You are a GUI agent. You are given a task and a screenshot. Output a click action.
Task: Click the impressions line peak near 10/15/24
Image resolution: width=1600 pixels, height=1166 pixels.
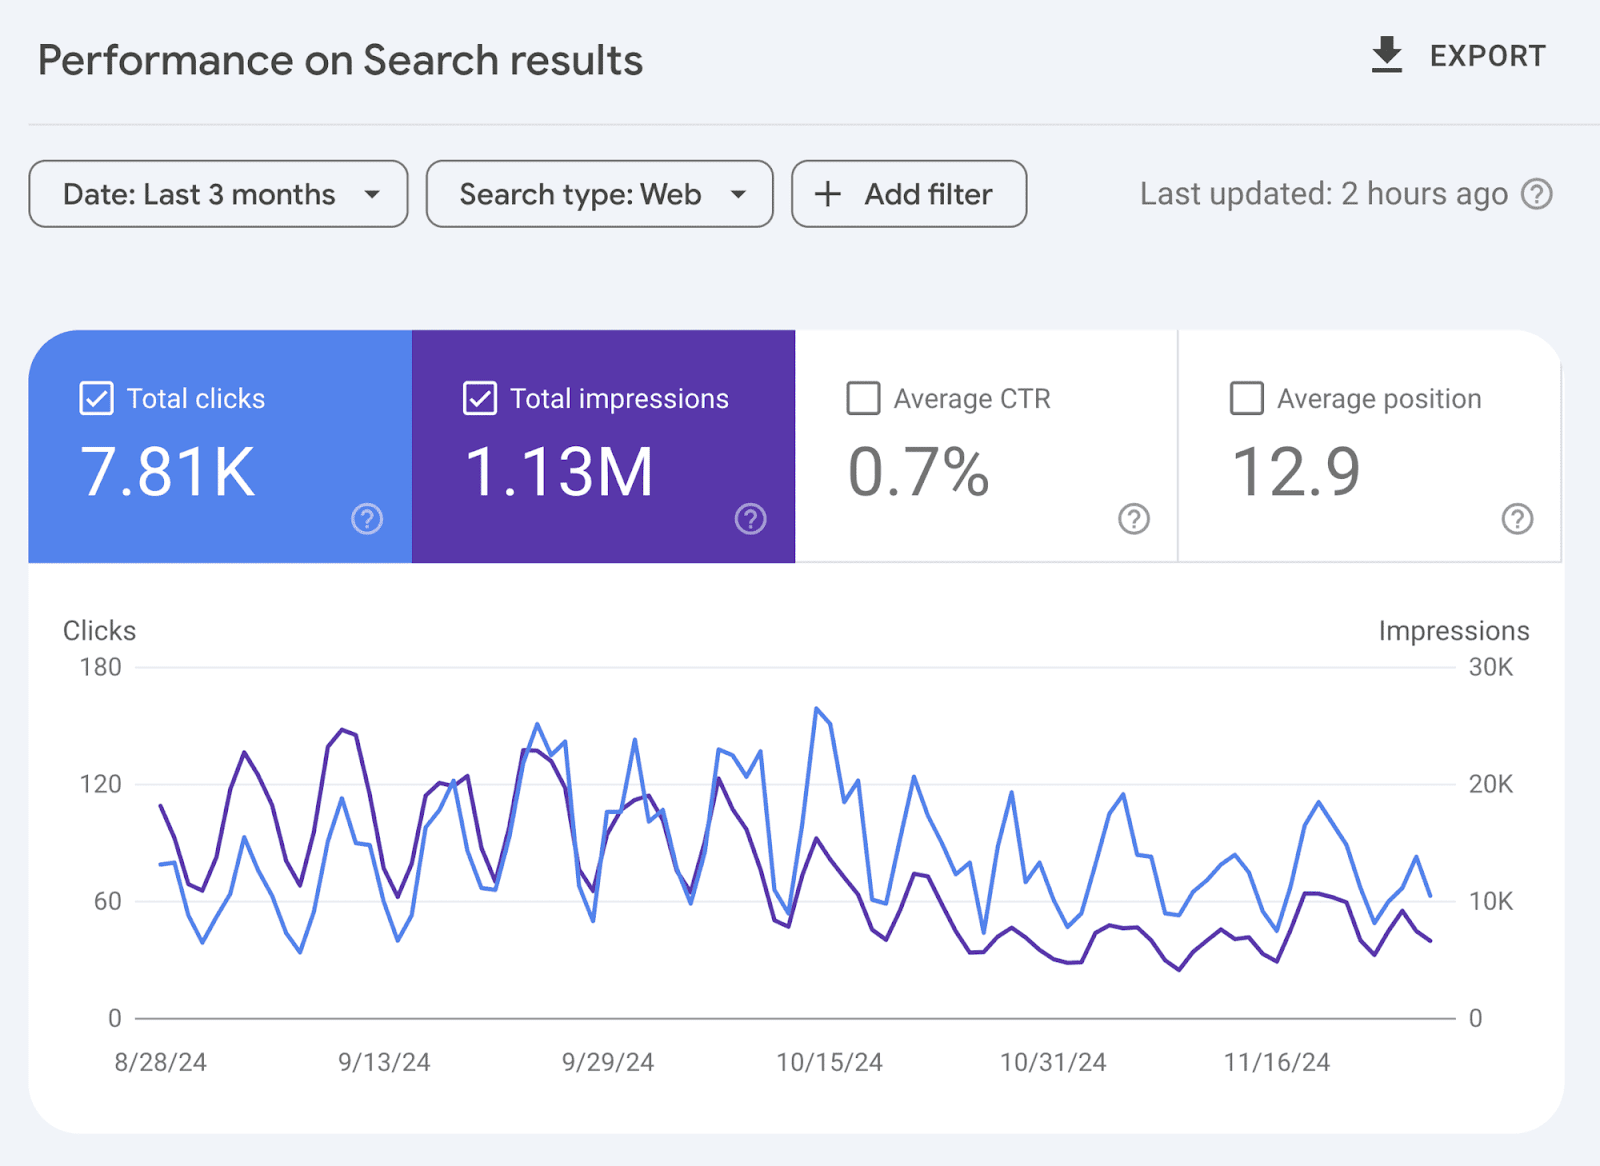point(818,706)
